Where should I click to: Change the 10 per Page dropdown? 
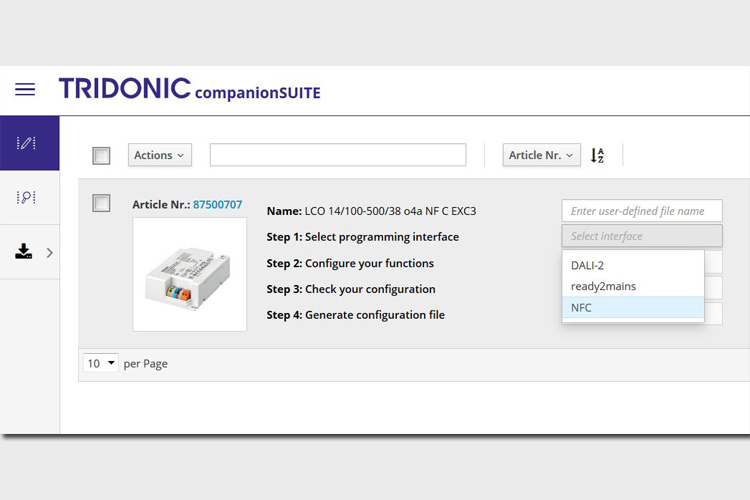tap(100, 364)
